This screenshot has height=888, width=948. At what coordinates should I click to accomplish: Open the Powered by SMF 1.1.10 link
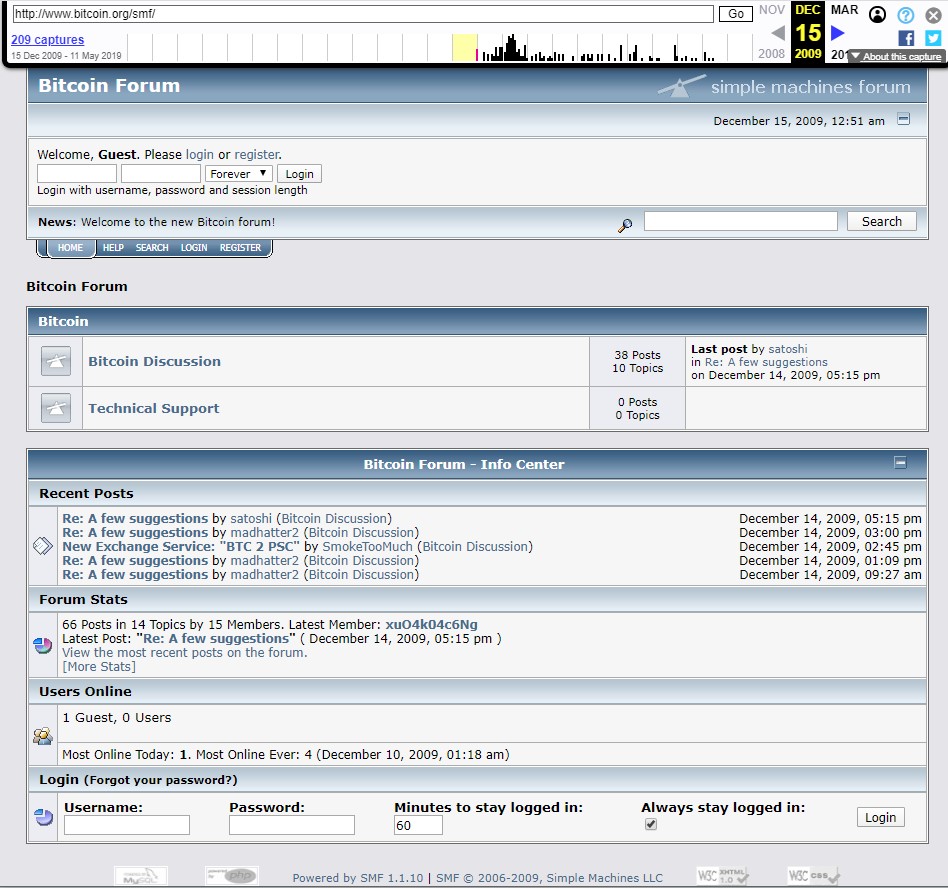click(x=357, y=878)
